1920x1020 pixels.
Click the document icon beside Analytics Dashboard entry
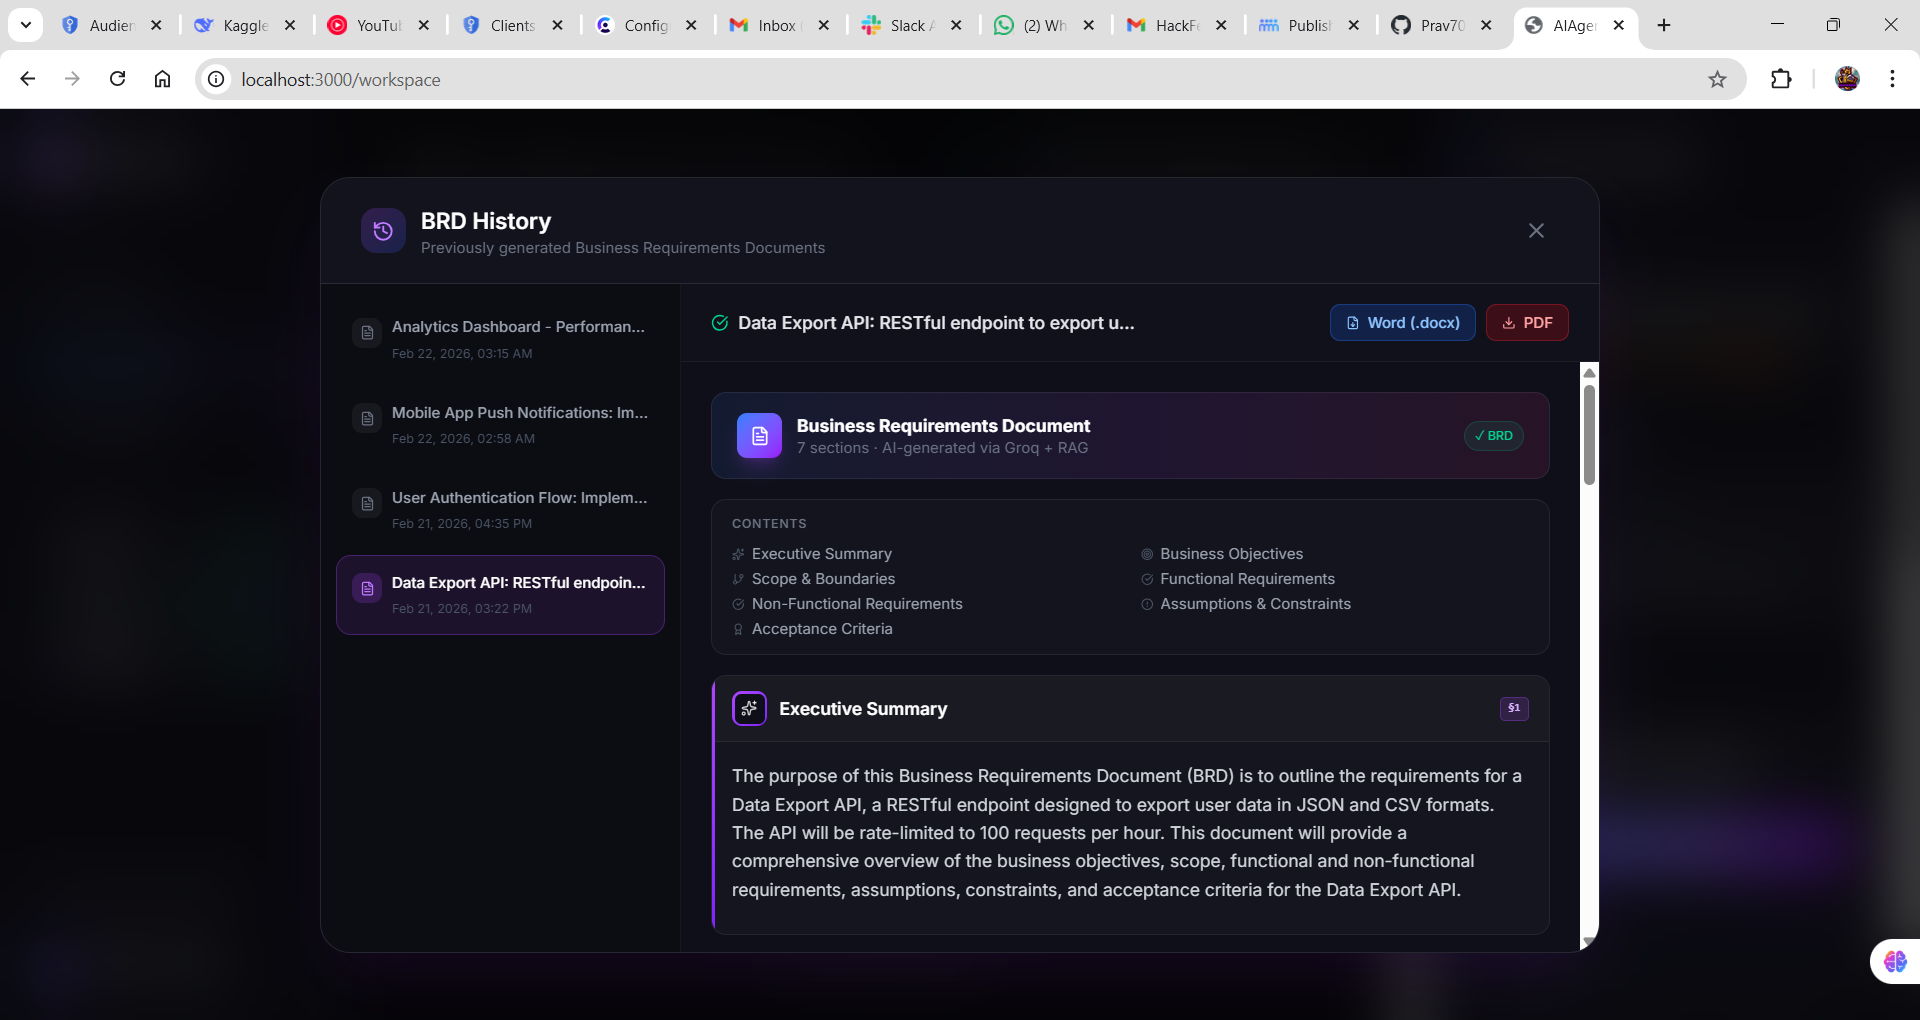coord(367,332)
